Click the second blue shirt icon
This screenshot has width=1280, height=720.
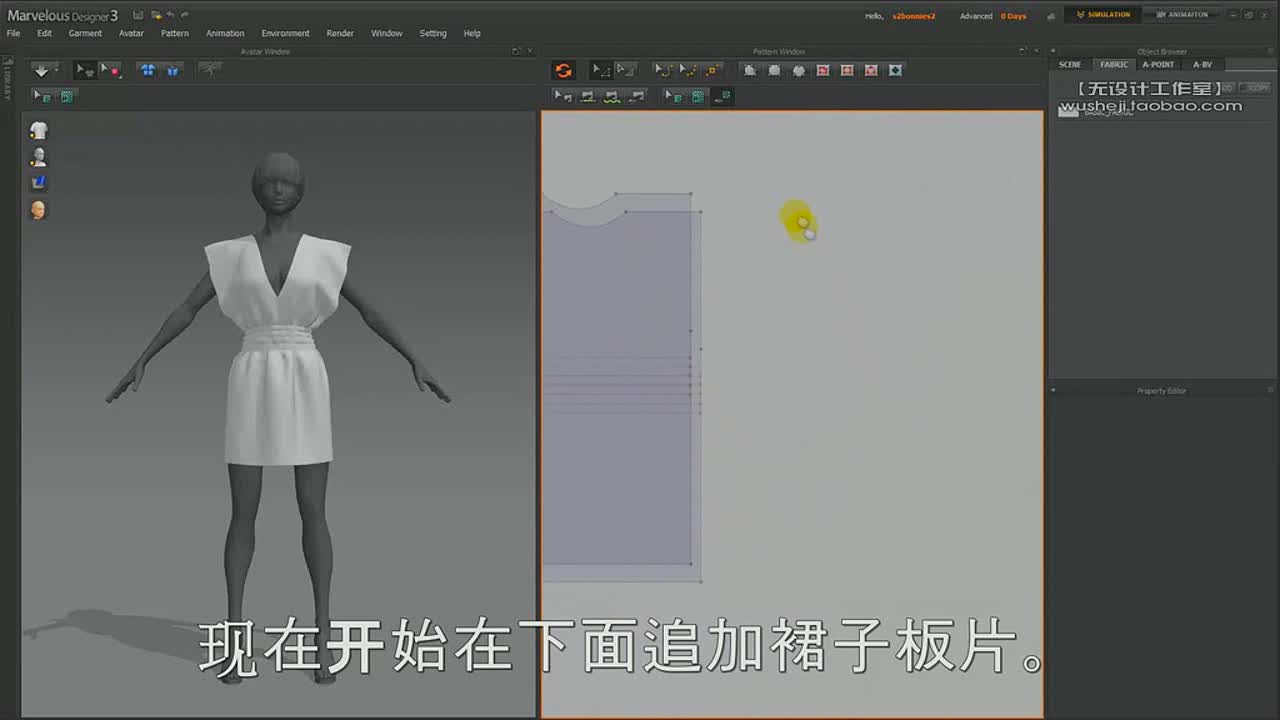click(172, 70)
